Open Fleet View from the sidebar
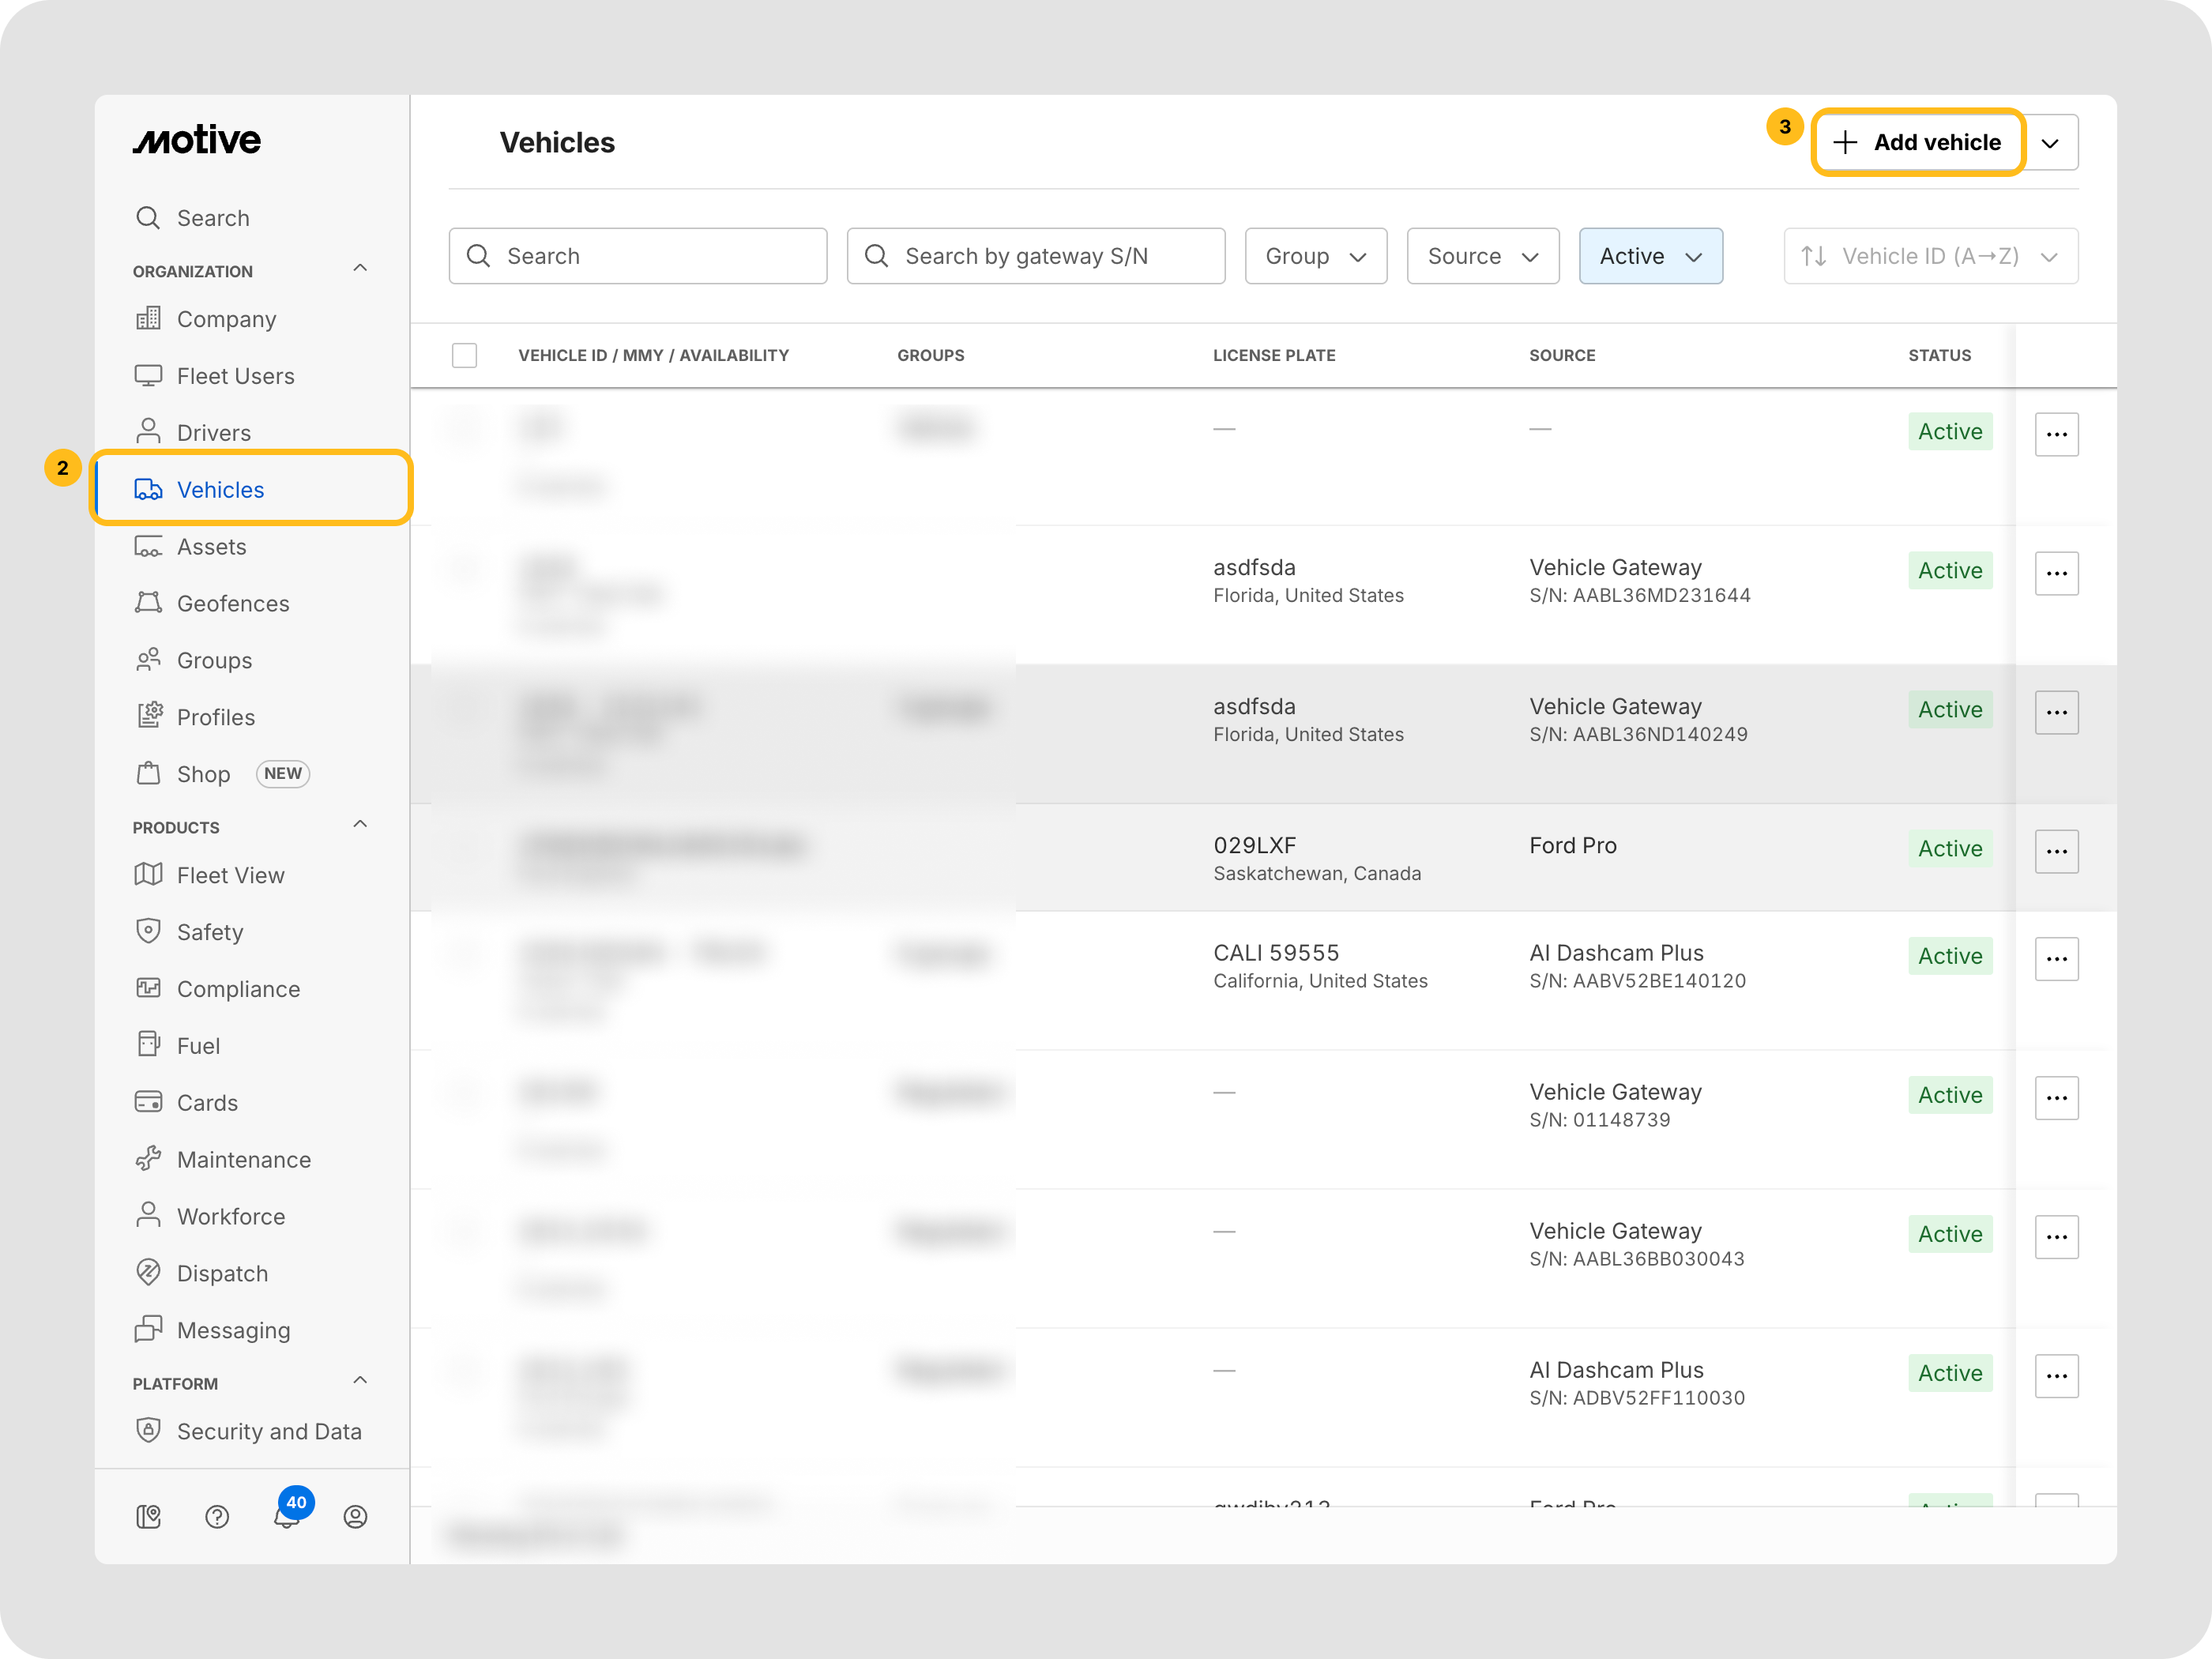This screenshot has height=1659, width=2212. (231, 875)
